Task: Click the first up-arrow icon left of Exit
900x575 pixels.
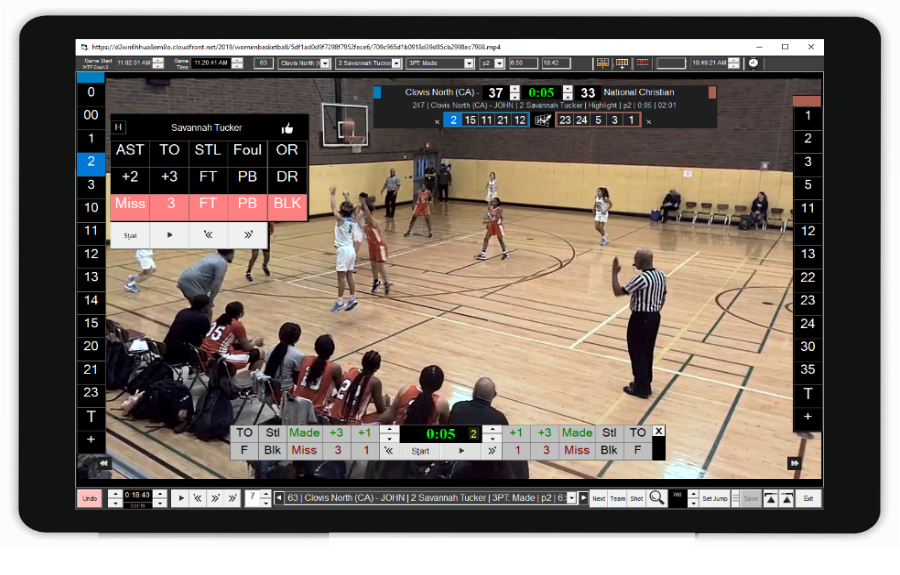Action: tap(771, 499)
